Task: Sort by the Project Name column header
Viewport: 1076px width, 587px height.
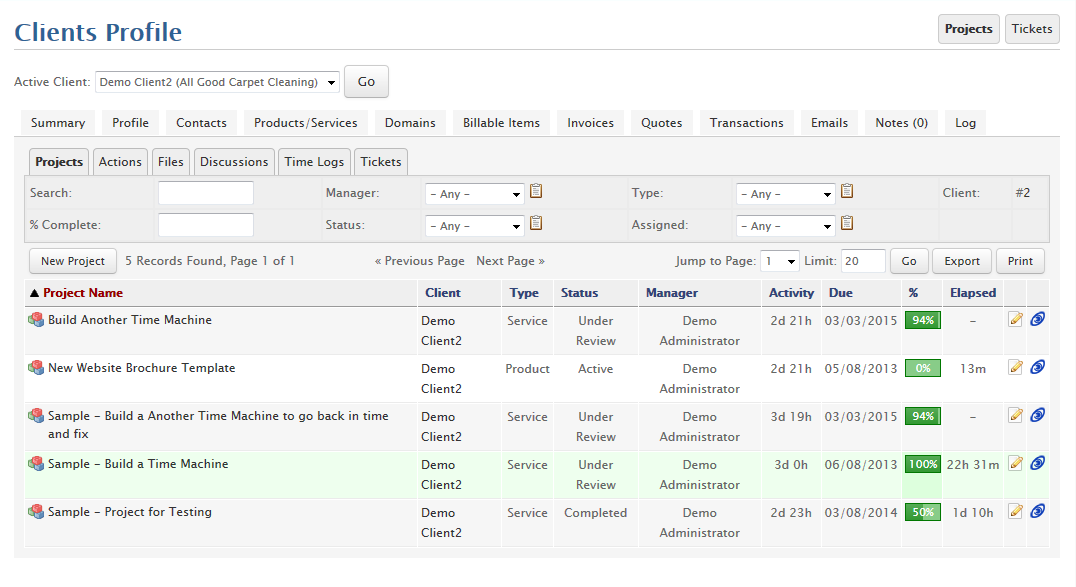Action: pyautogui.click(x=83, y=293)
